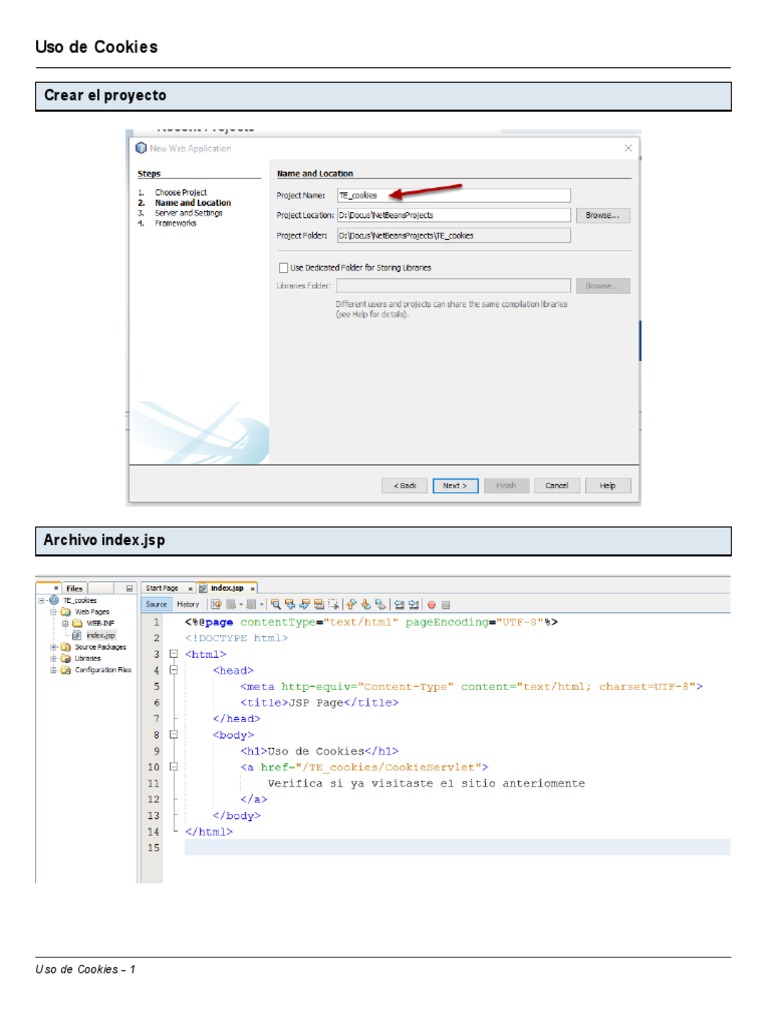The image size is (768, 1024).
Task: Click the stop macro recording icon
Action: point(446,604)
